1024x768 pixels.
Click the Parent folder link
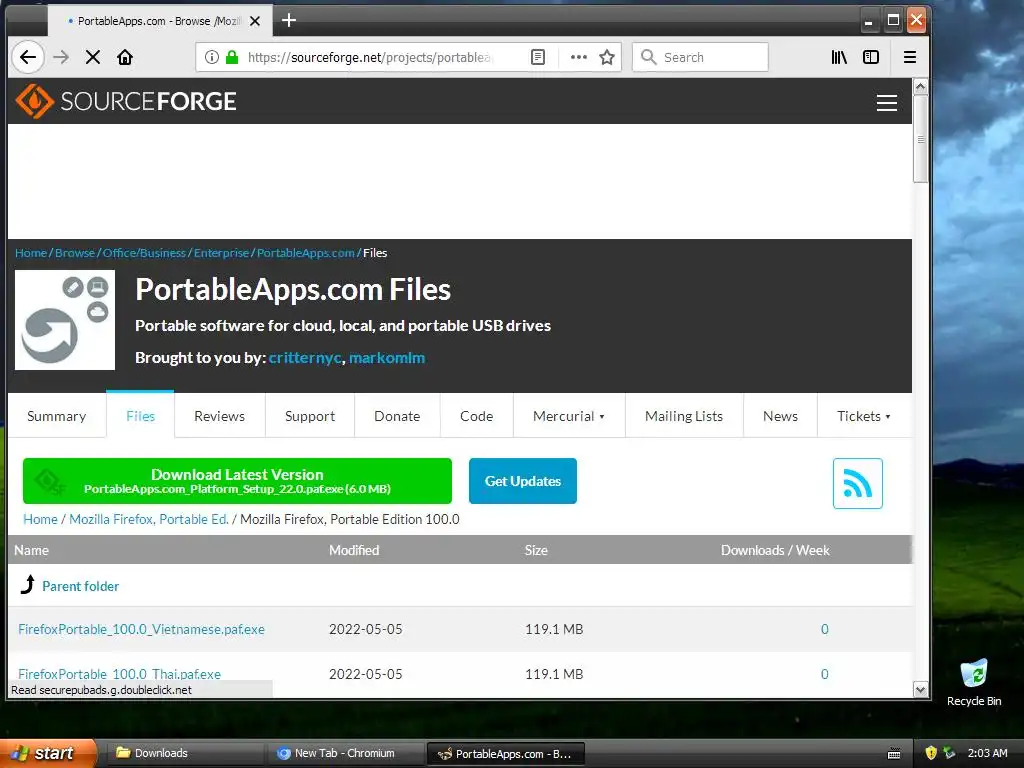pyautogui.click(x=80, y=586)
